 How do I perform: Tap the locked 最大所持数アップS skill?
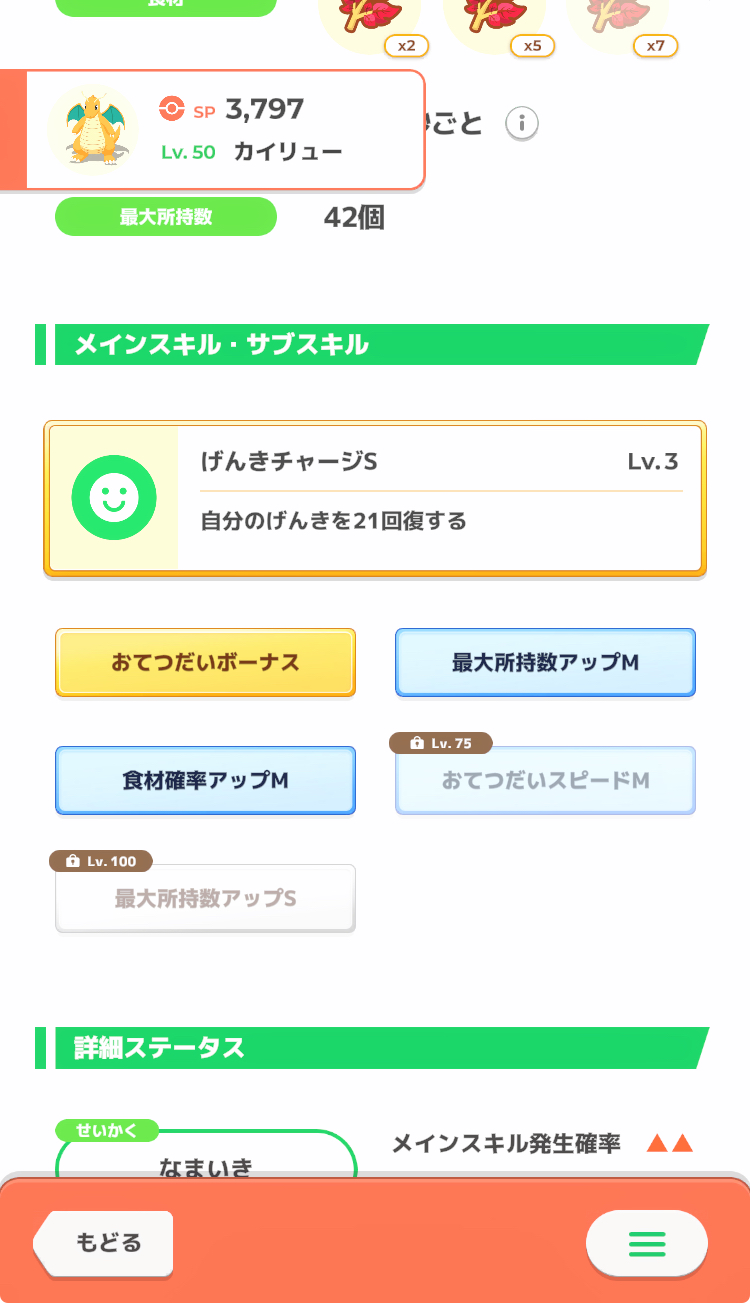click(x=205, y=899)
